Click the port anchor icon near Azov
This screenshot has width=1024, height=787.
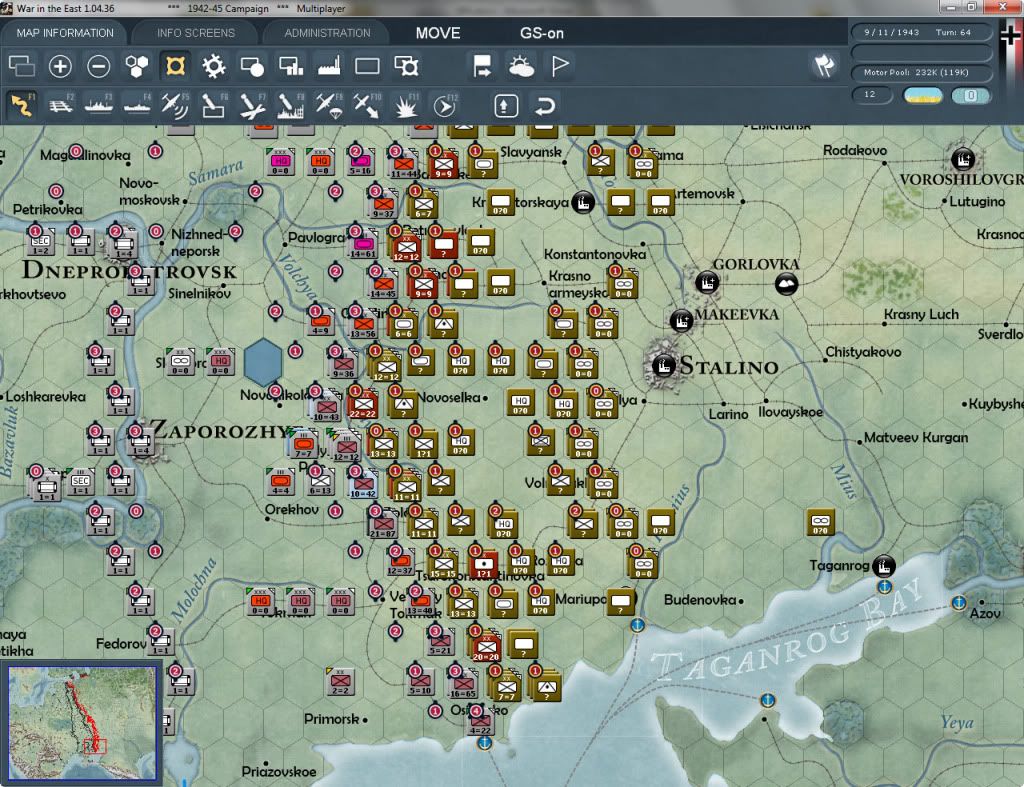coord(959,602)
